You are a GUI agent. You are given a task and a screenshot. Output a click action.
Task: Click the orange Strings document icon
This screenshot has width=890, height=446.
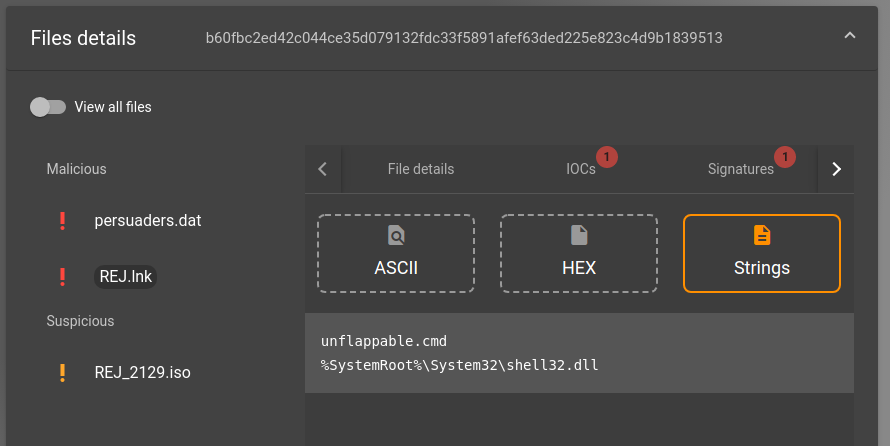click(762, 235)
